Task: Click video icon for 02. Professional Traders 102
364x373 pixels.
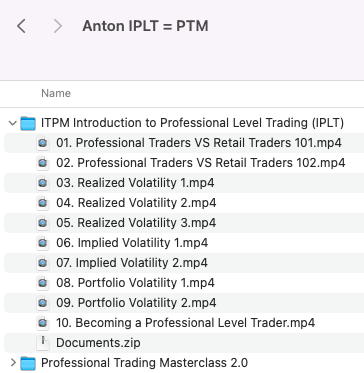Action: pyautogui.click(x=43, y=163)
